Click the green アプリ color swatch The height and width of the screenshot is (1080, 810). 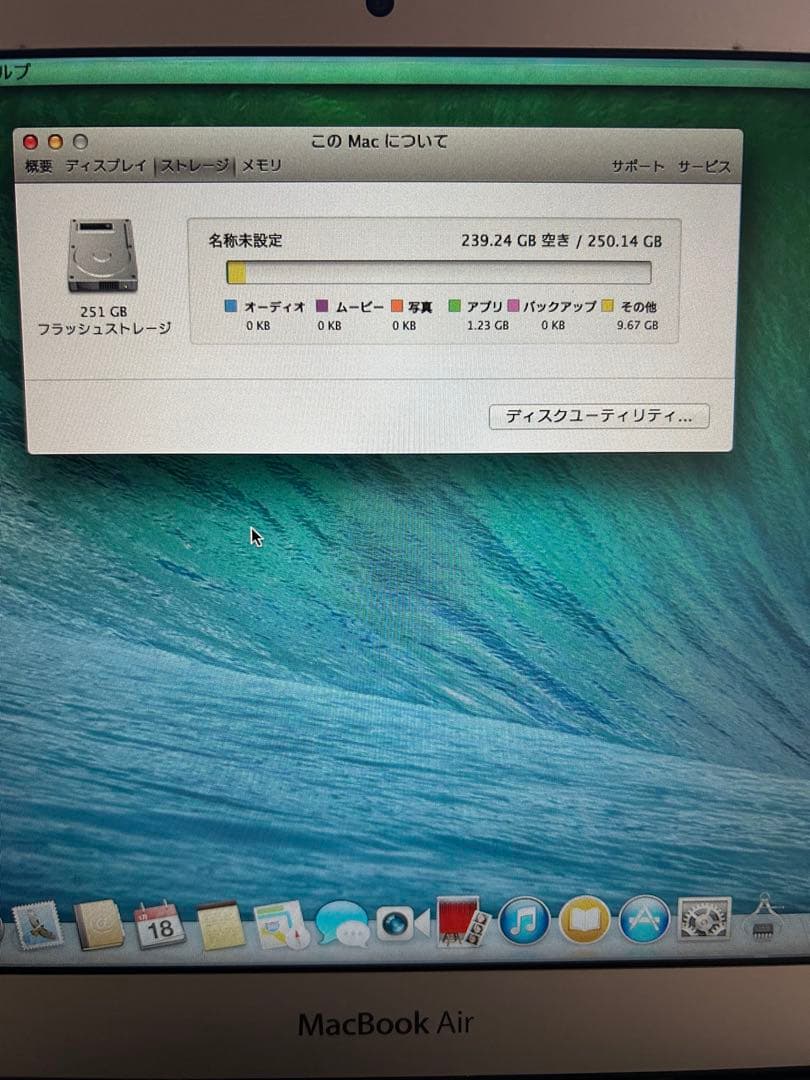point(454,306)
